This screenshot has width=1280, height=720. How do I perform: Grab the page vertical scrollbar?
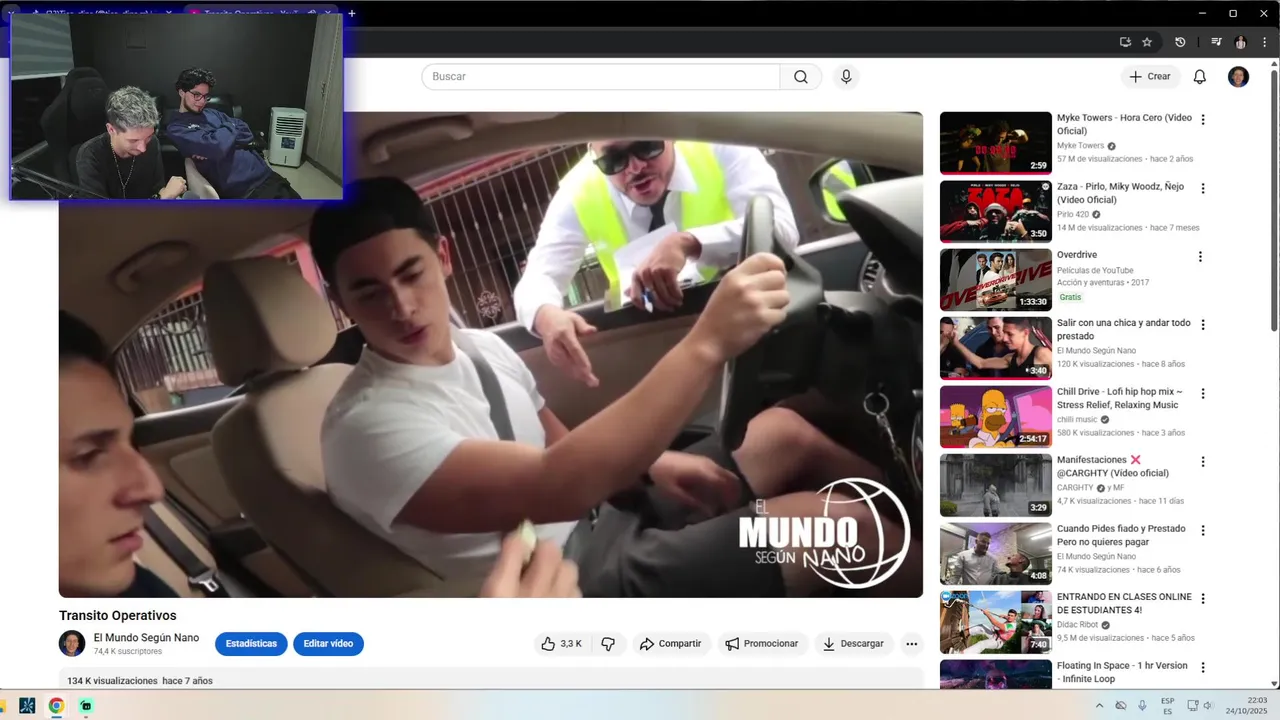click(x=1274, y=200)
